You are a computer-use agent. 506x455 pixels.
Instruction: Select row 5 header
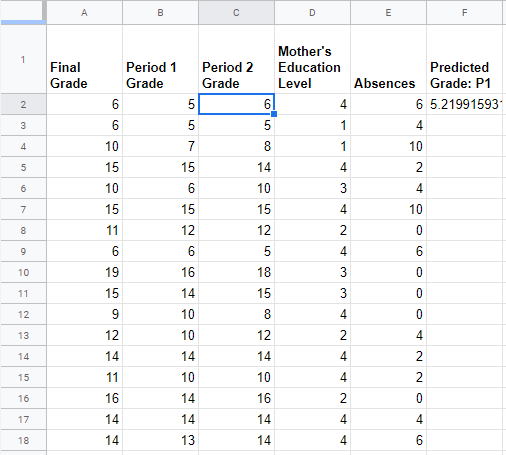23,167
